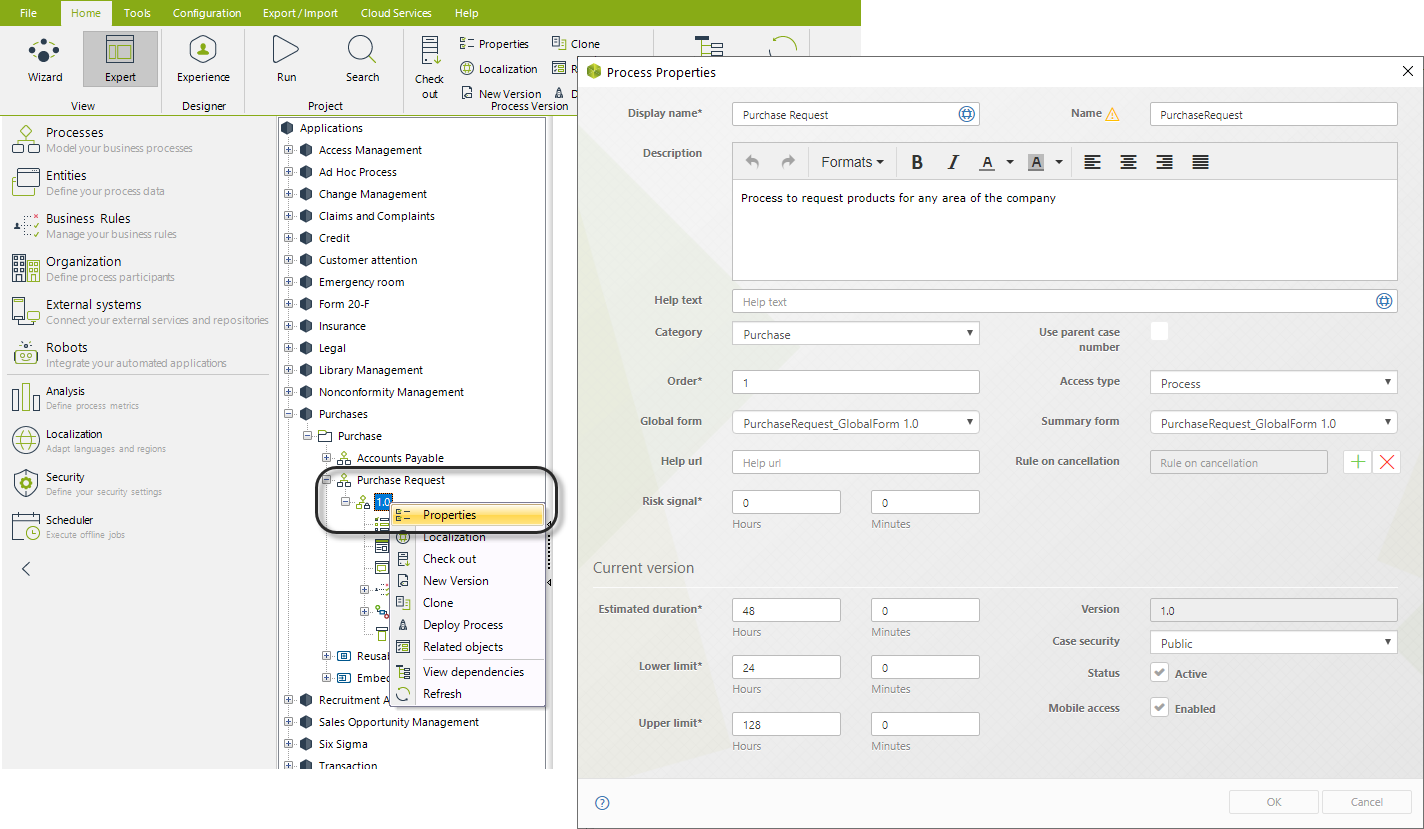This screenshot has width=1424, height=829.
Task: Open the background color picker arrow
Action: pyautogui.click(x=1058, y=162)
